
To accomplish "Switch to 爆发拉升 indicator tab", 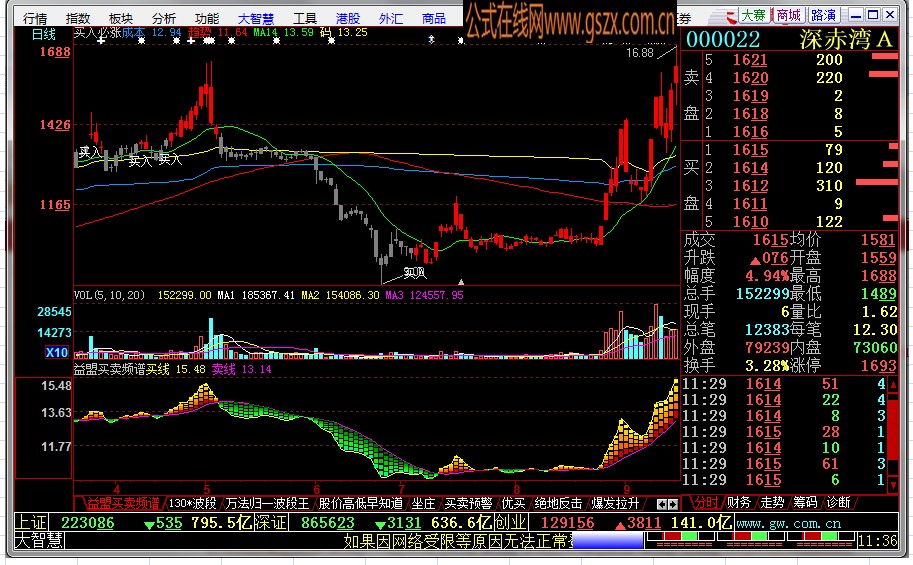I will [615, 503].
